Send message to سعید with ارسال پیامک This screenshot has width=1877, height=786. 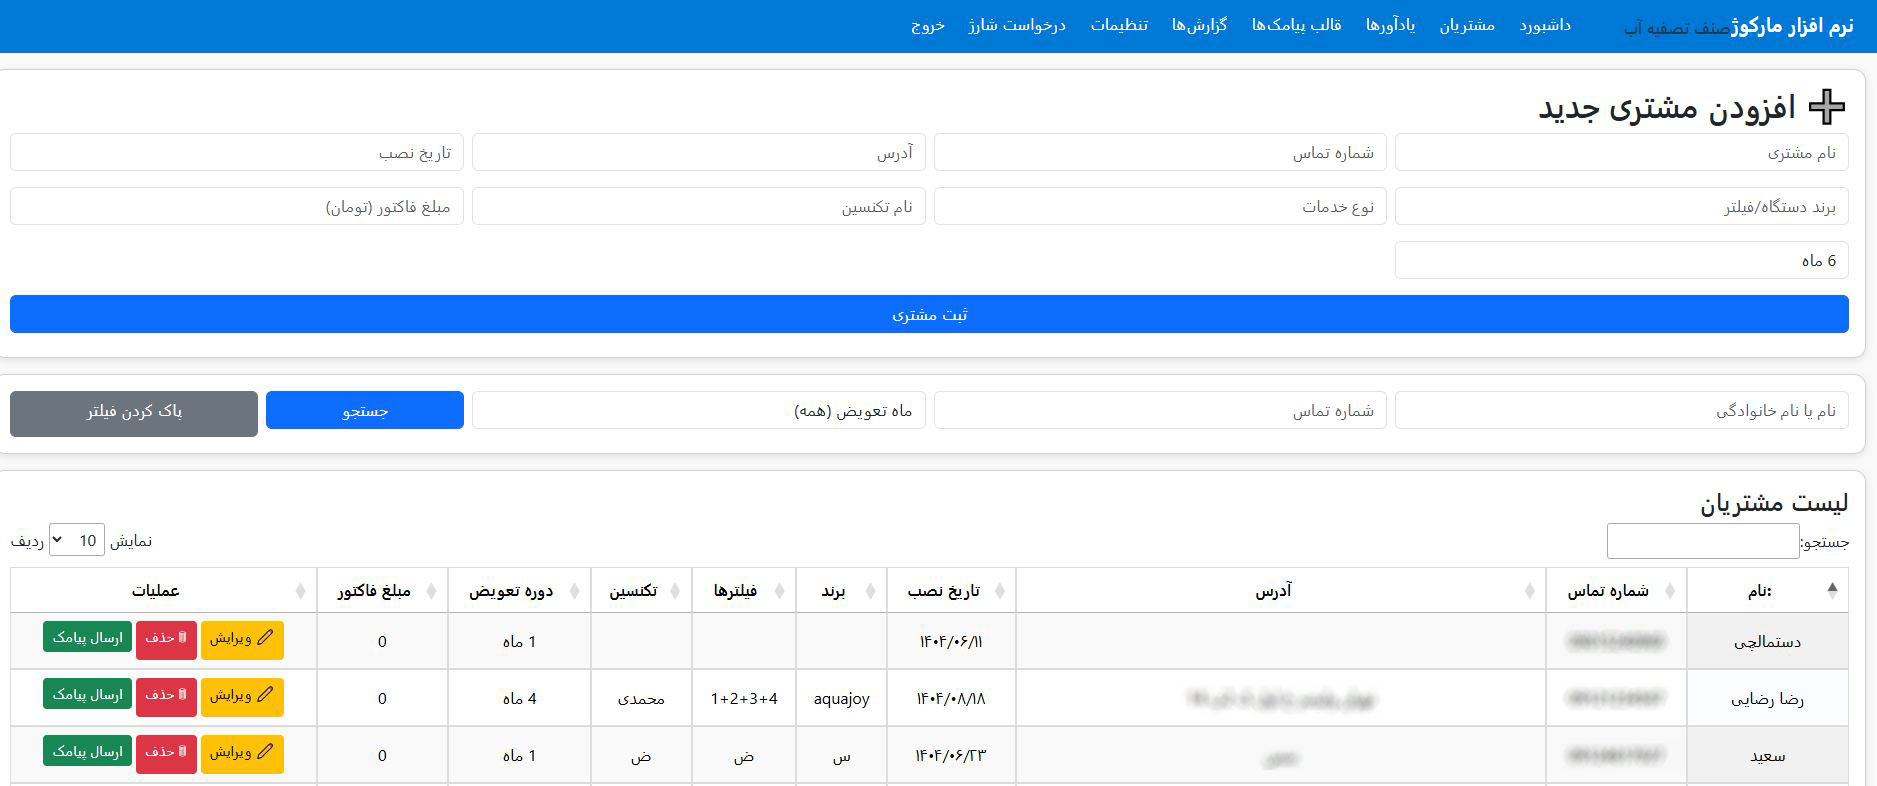(87, 752)
